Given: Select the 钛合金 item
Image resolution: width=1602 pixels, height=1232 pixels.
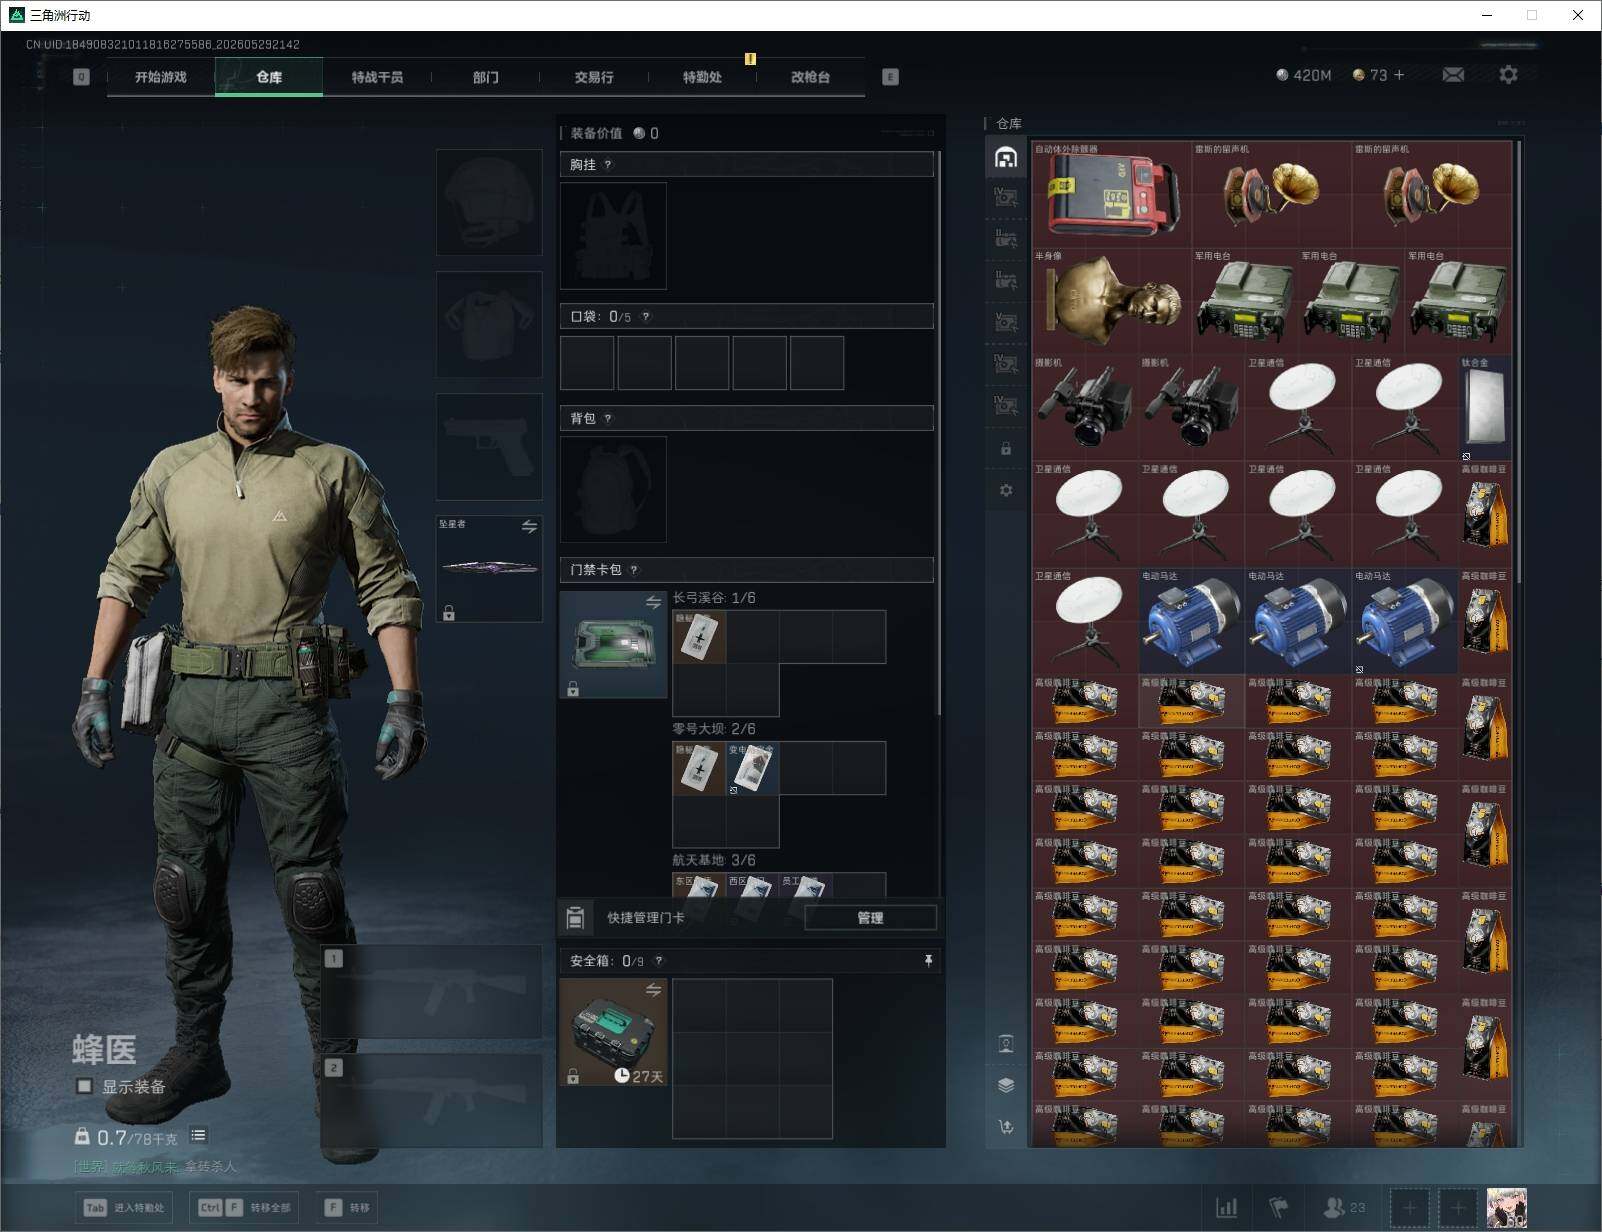Looking at the screenshot, I should 1485,408.
